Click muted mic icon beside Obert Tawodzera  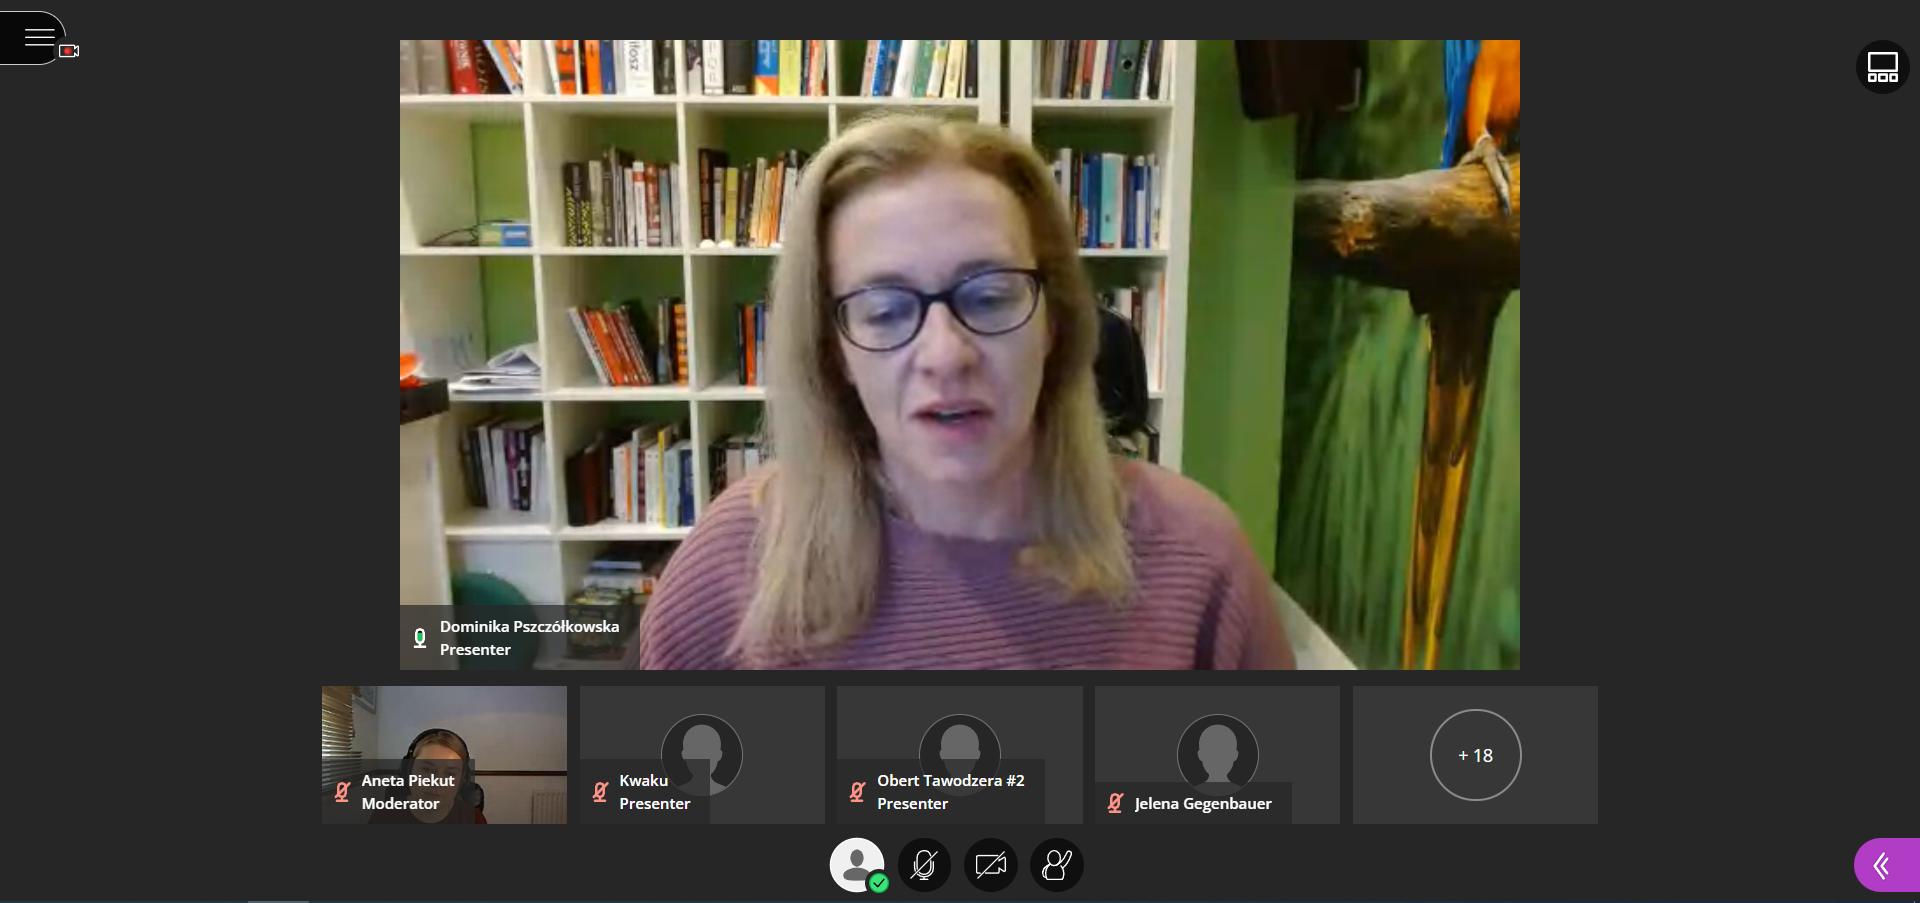857,792
